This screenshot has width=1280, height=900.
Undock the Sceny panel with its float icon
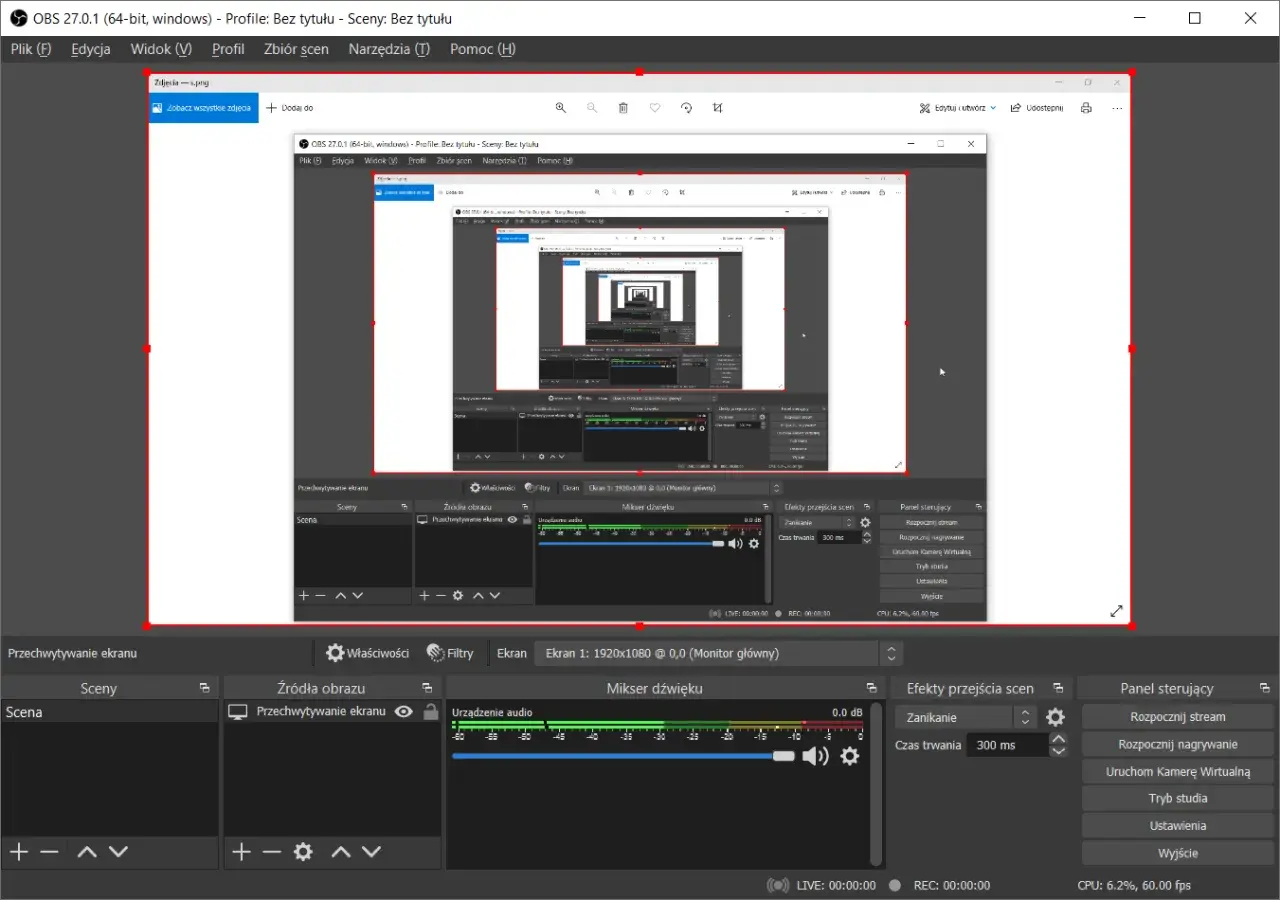tap(204, 688)
